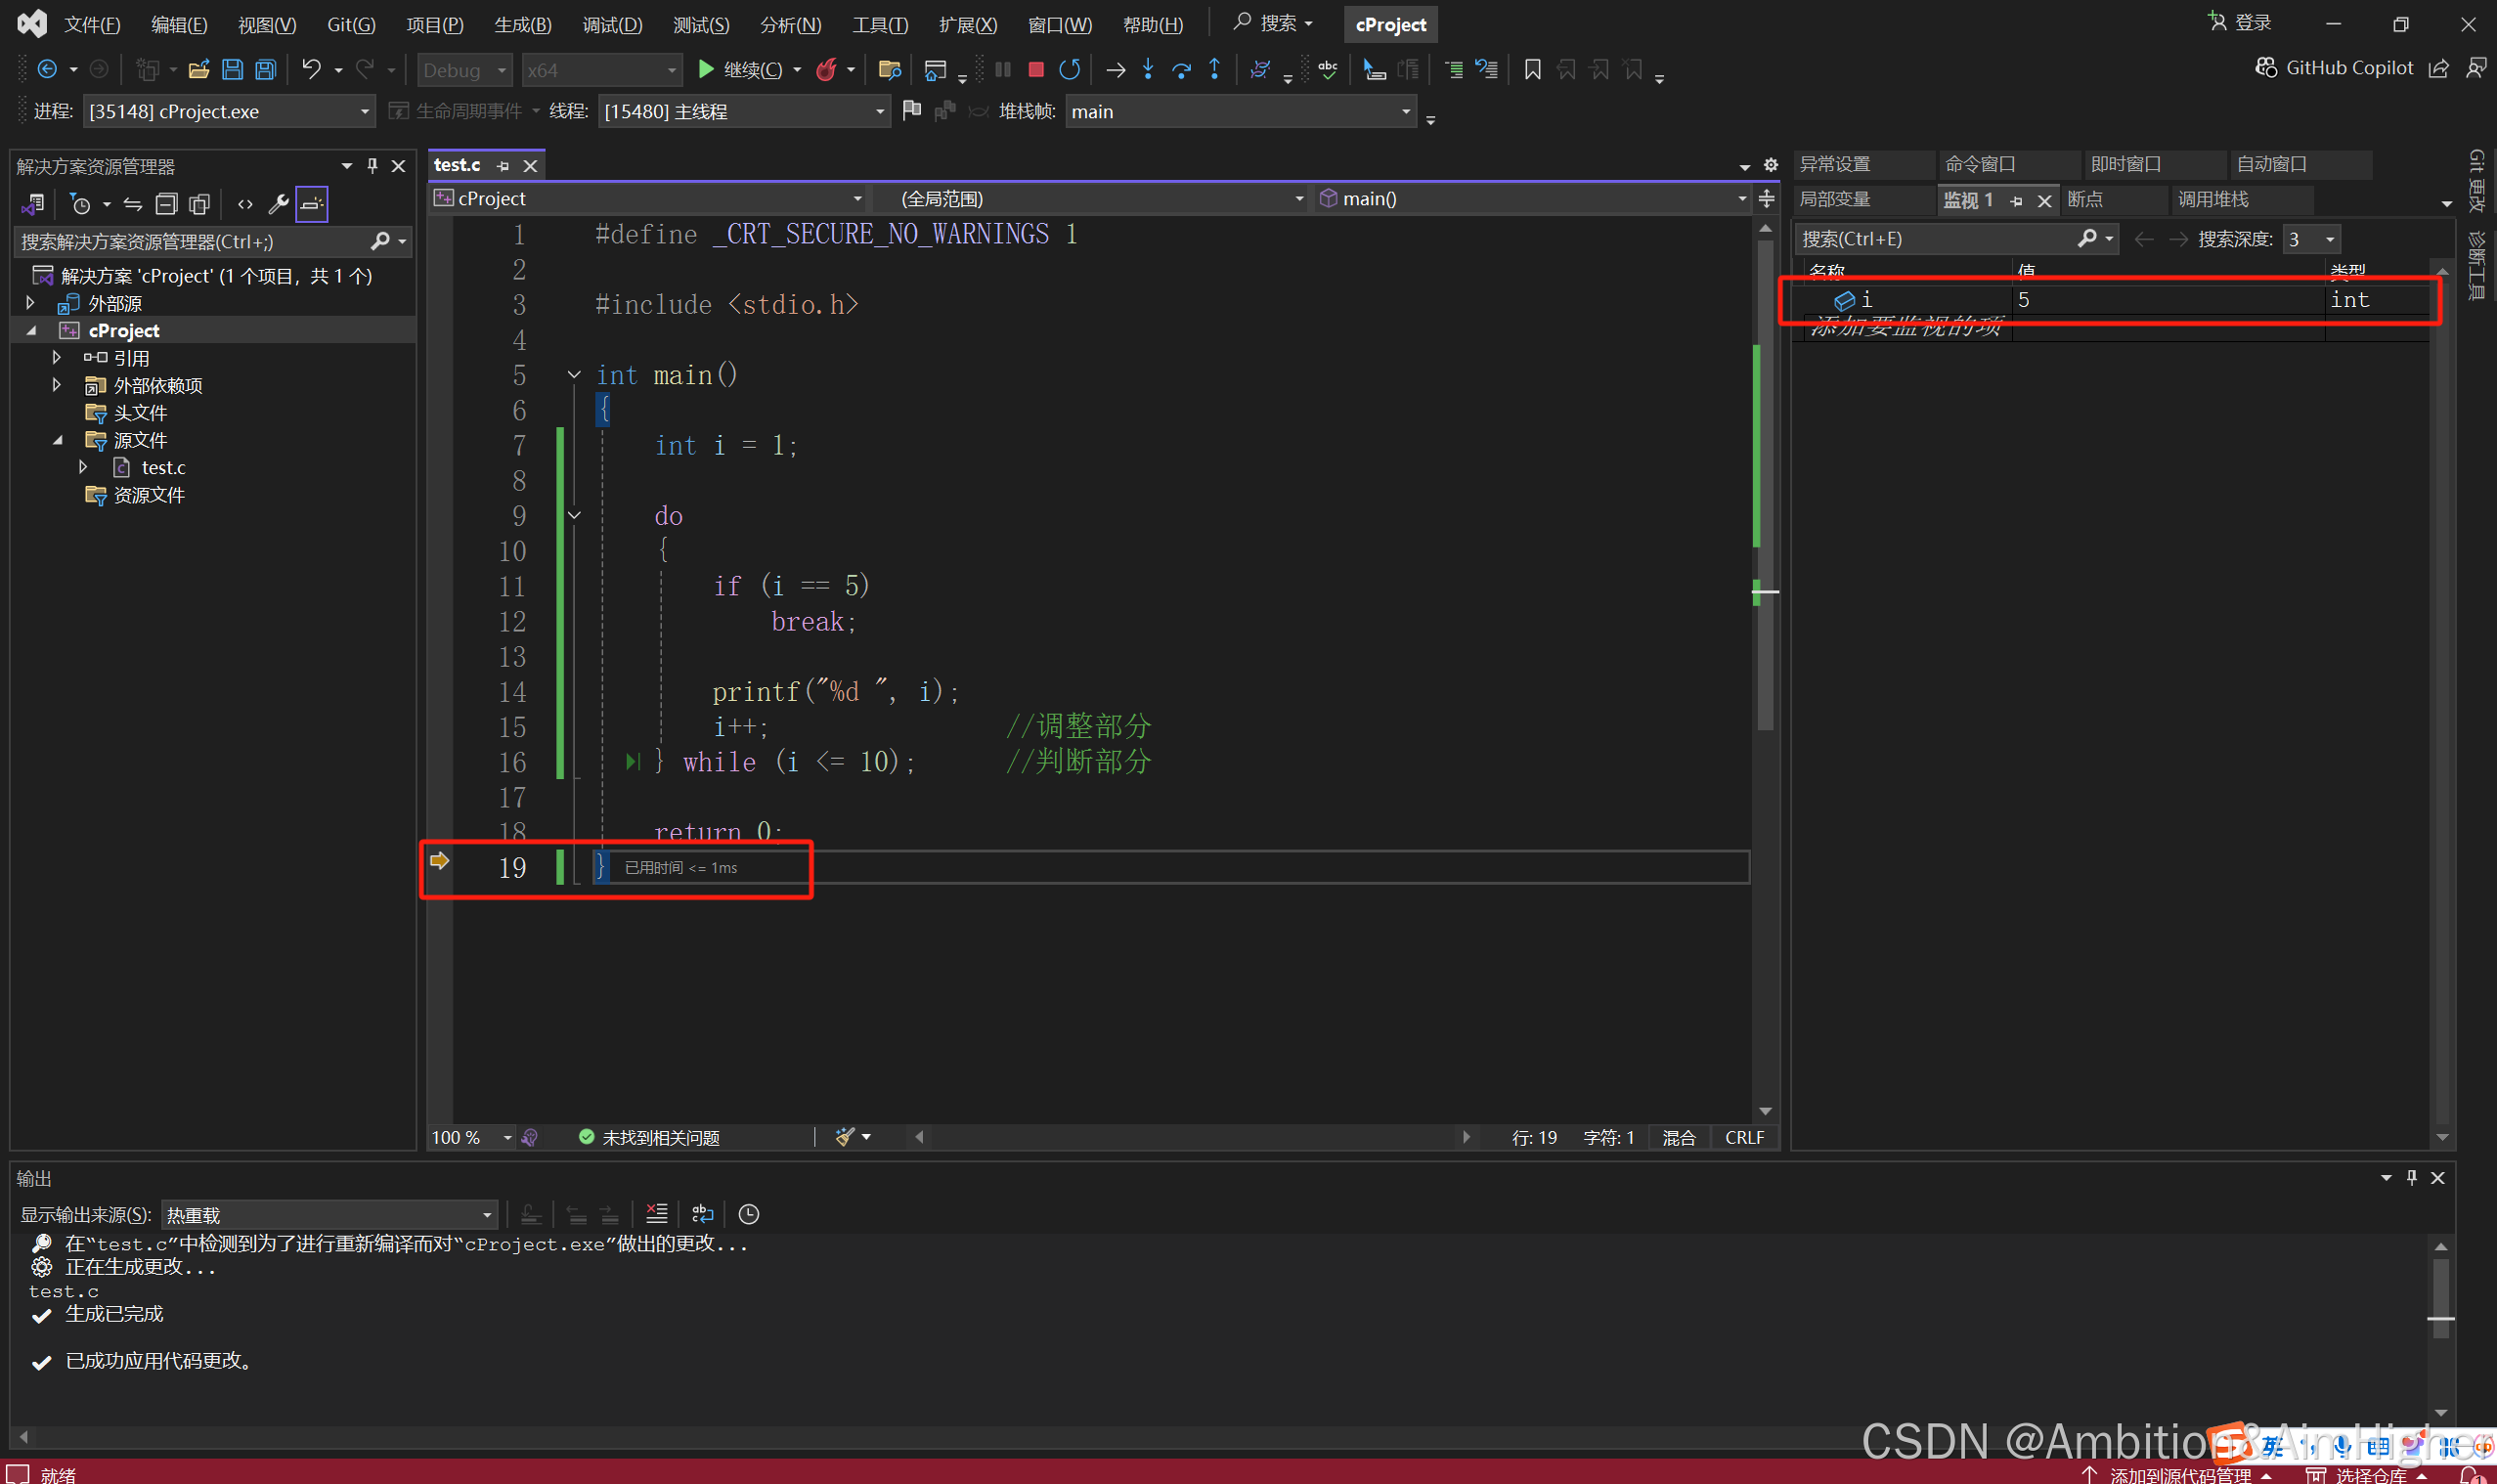The height and width of the screenshot is (1484, 2497).
Task: Toggle word wrap in the Output panel
Action: [x=703, y=1213]
